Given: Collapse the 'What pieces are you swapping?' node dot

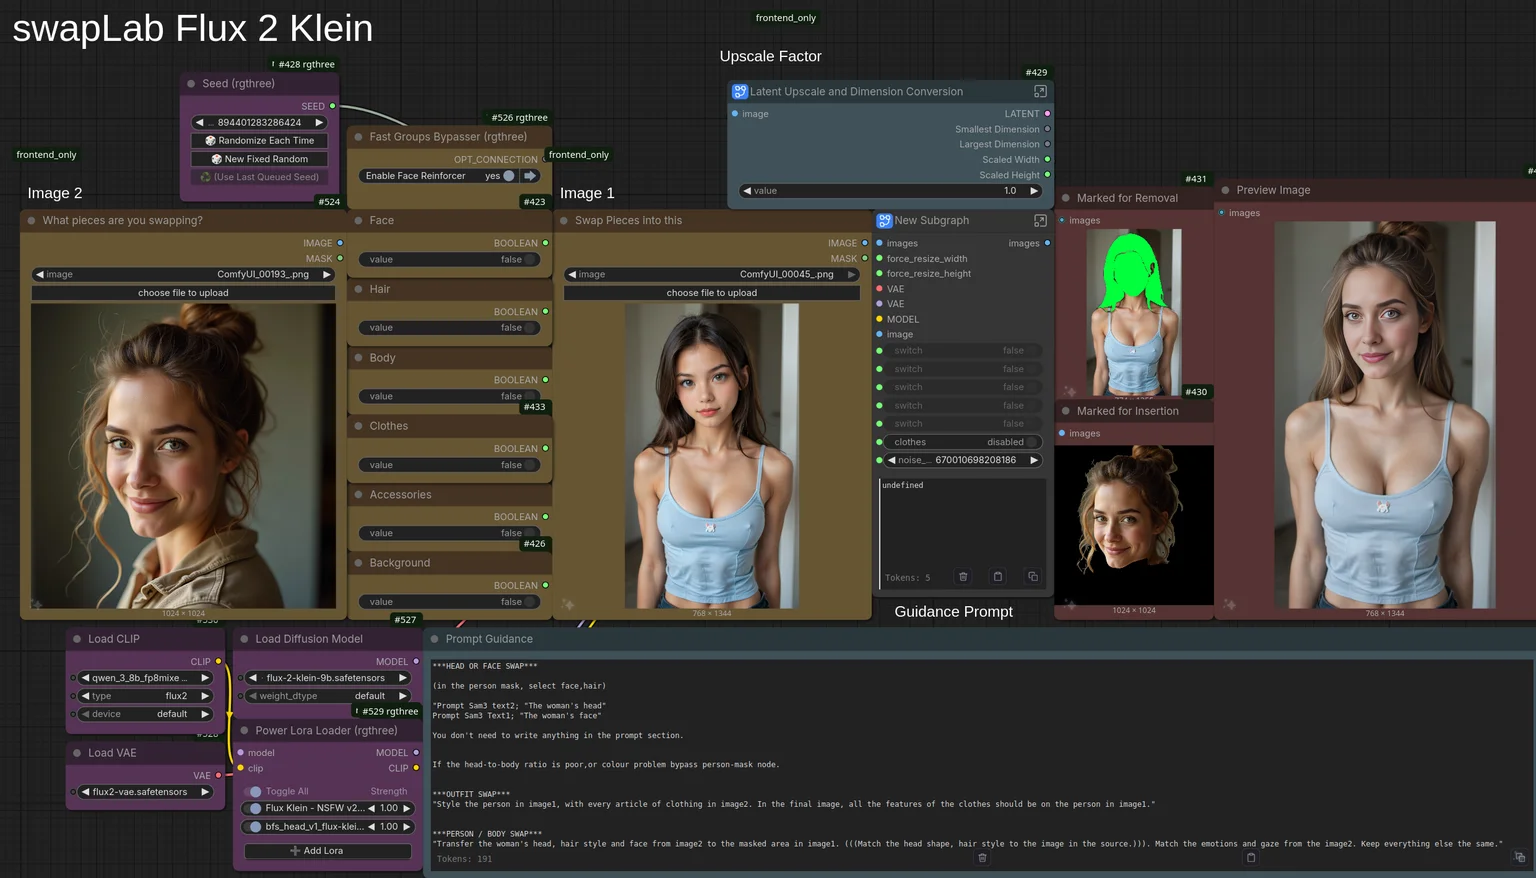Looking at the screenshot, I should (32, 221).
